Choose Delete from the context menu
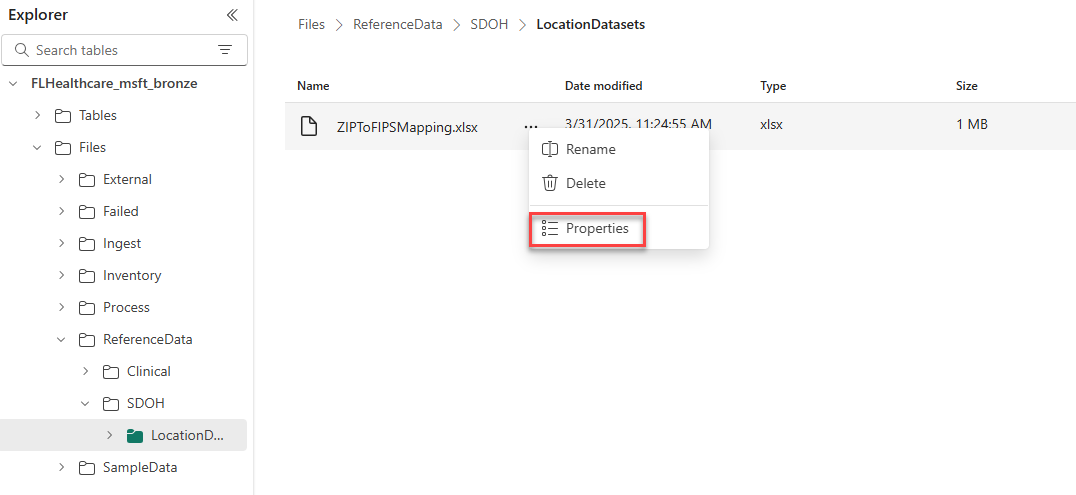This screenshot has width=1076, height=495. coord(618,183)
